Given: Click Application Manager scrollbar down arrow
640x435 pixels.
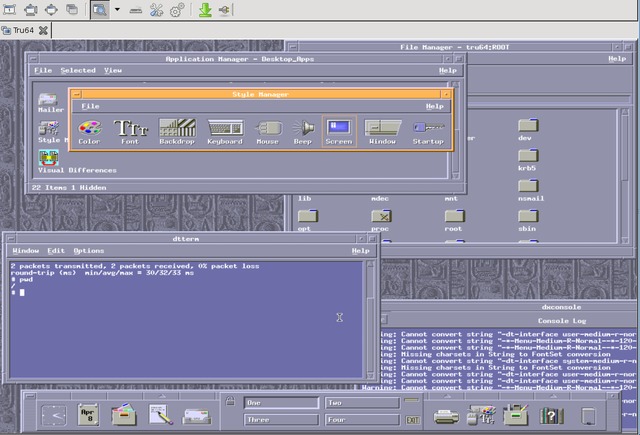Looking at the screenshot, I should (x=456, y=176).
